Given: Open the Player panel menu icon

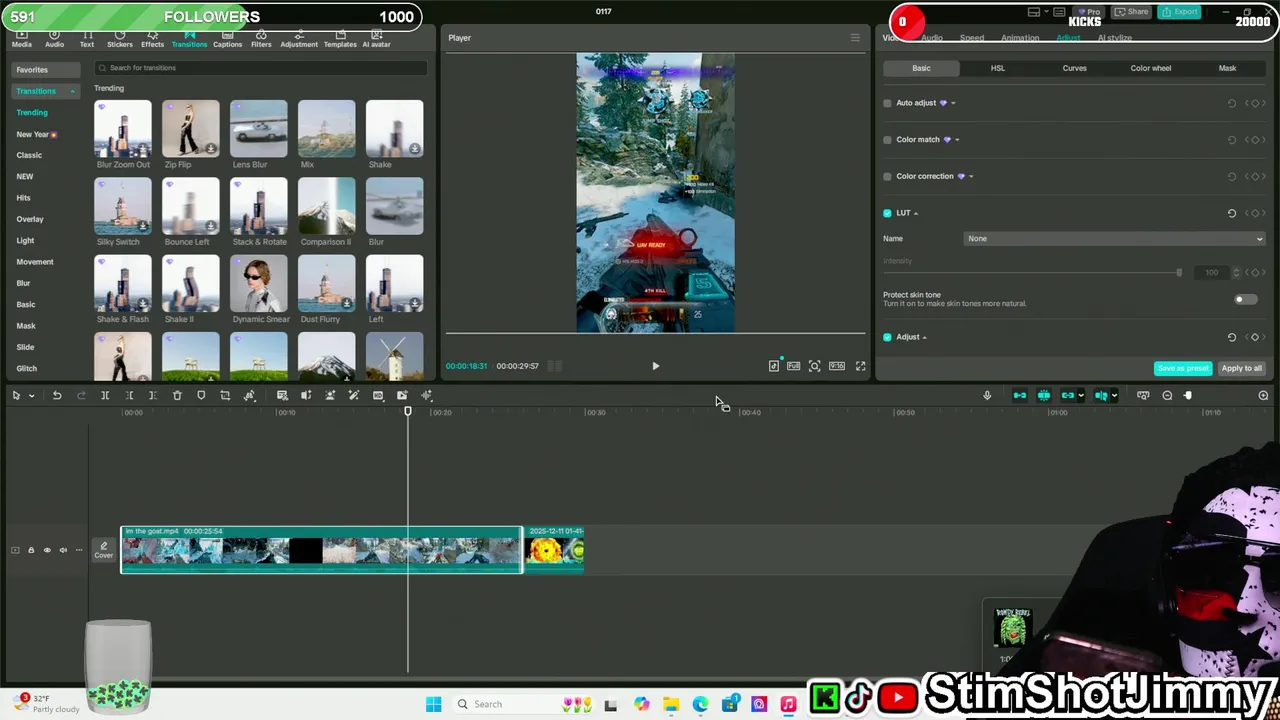Looking at the screenshot, I should [x=855, y=38].
